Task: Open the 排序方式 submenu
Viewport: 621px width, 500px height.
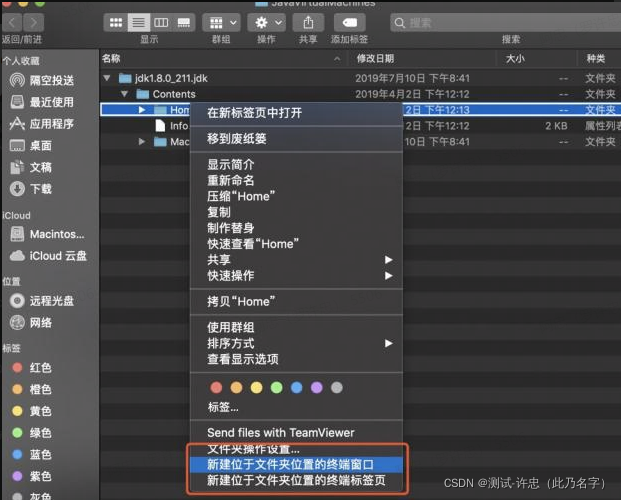Action: coord(296,344)
